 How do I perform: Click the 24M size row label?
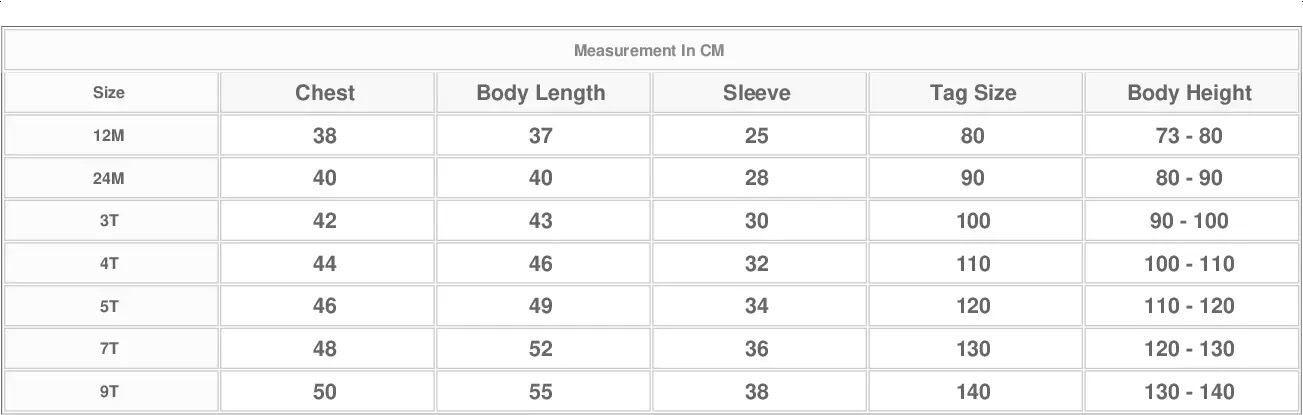pos(109,178)
